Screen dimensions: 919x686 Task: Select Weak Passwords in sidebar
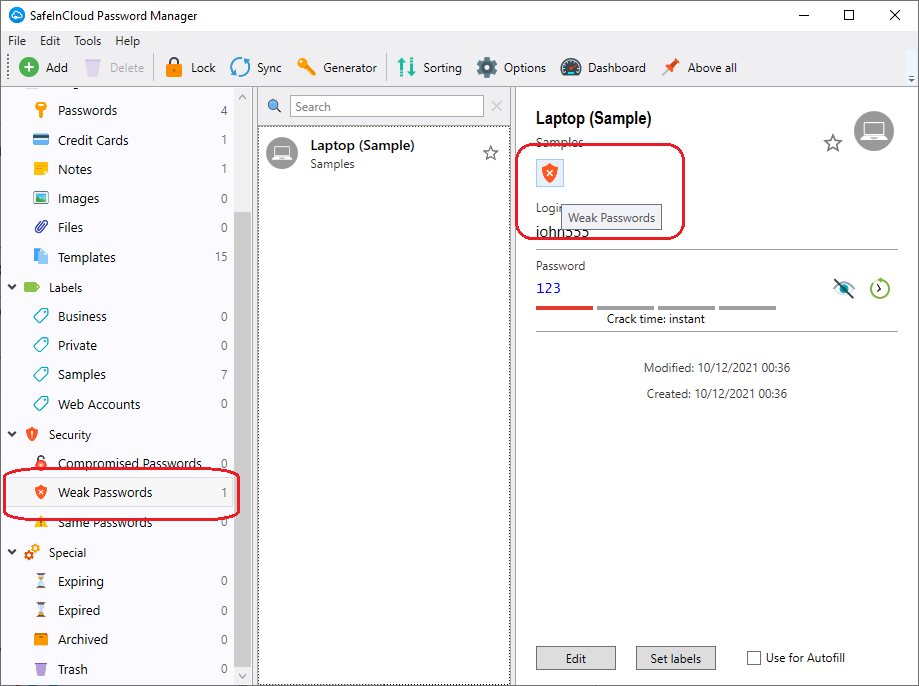tap(120, 493)
